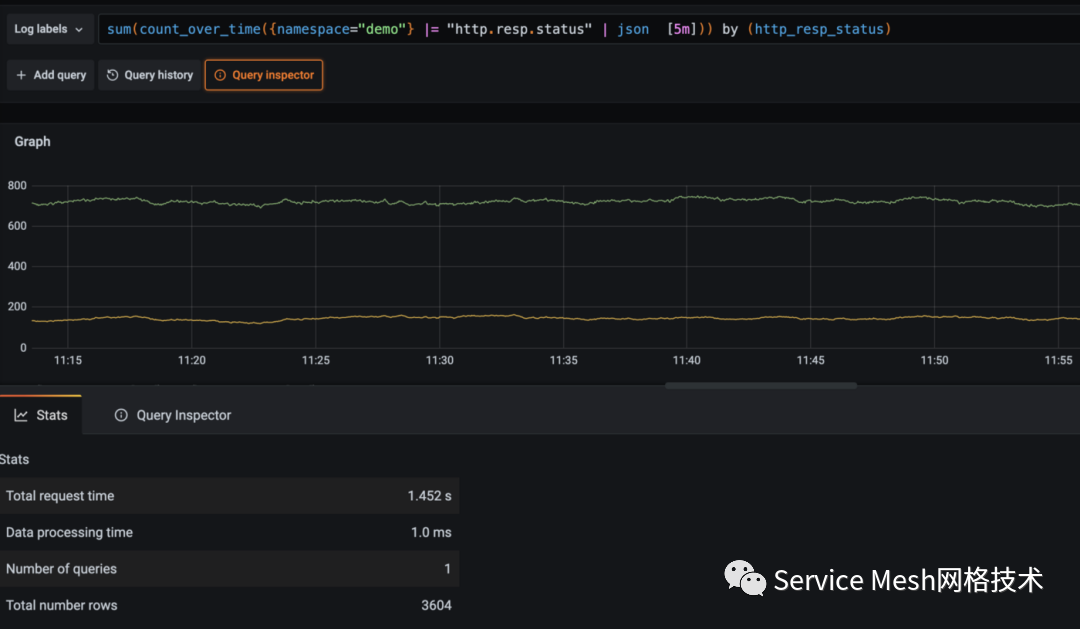
Task: Click the 11:40 time axis label
Action: pos(686,360)
